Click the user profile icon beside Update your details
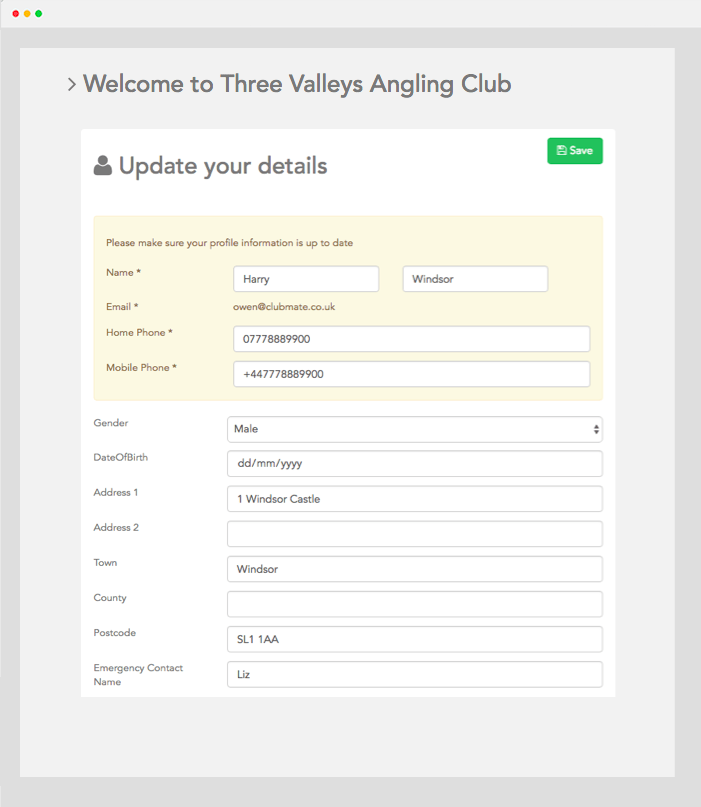Image resolution: width=701 pixels, height=807 pixels. [x=103, y=166]
